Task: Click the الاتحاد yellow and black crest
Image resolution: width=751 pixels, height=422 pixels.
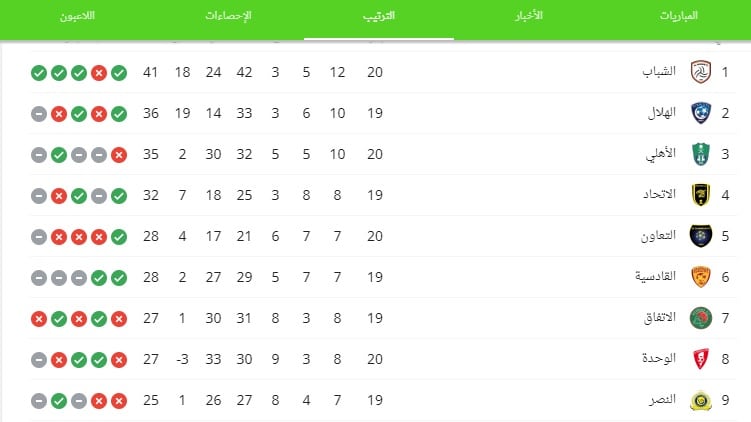Action: coord(700,195)
